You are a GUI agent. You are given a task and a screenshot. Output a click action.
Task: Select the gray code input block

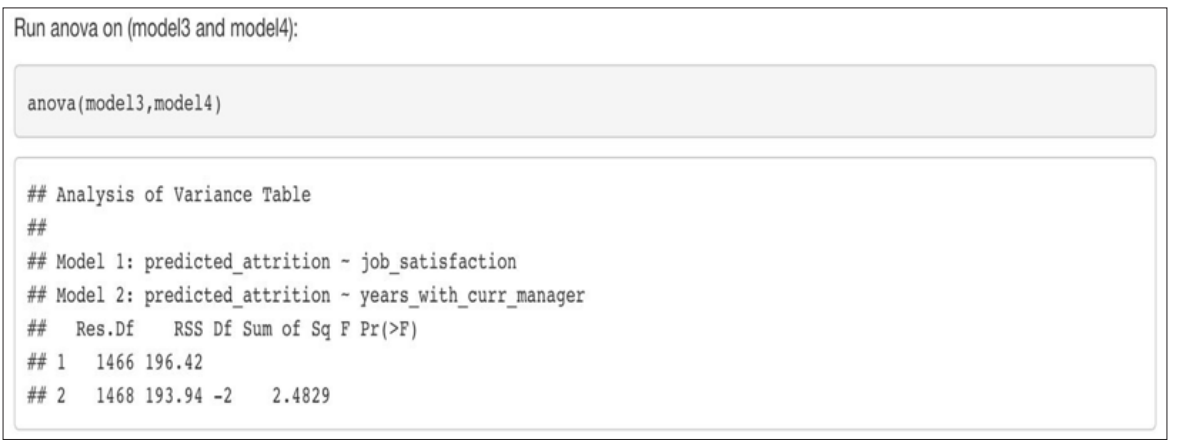585,100
